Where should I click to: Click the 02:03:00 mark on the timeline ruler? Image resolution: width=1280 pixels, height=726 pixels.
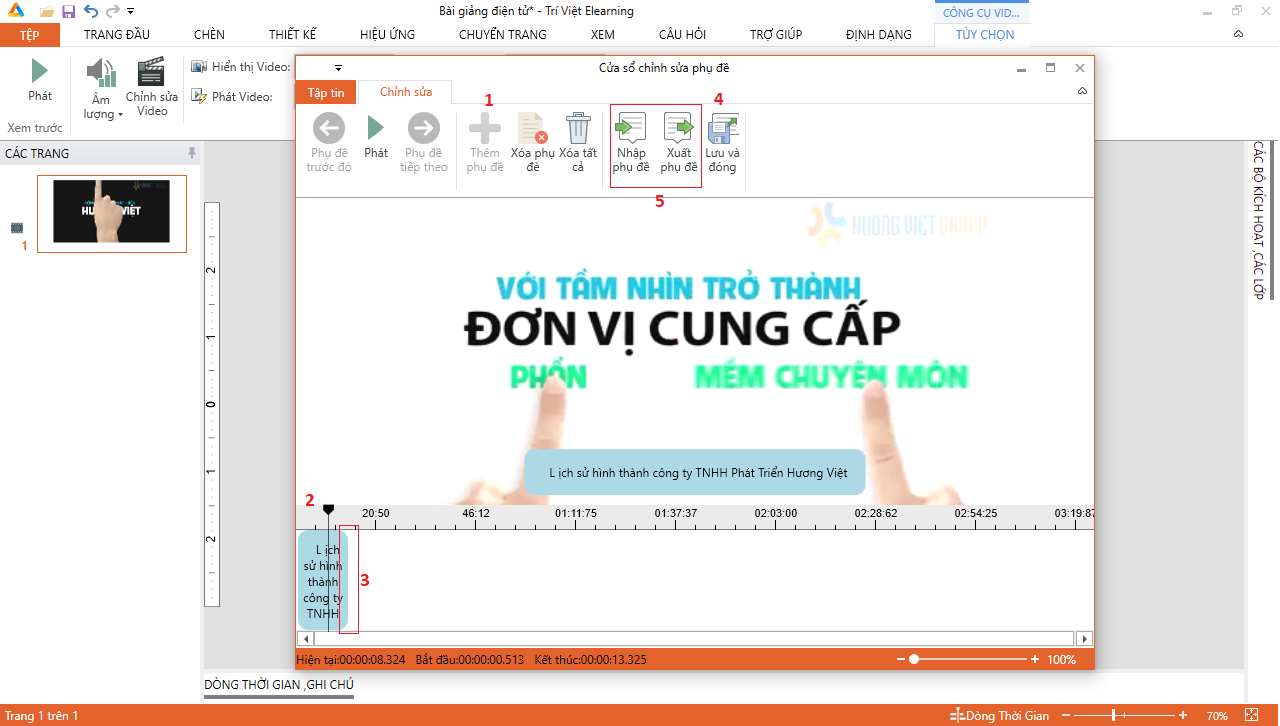coord(776,513)
